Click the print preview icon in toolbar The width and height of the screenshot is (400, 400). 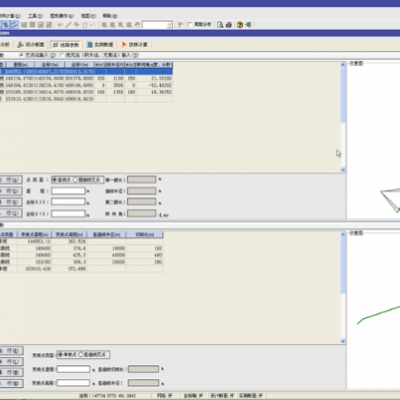(220, 25)
